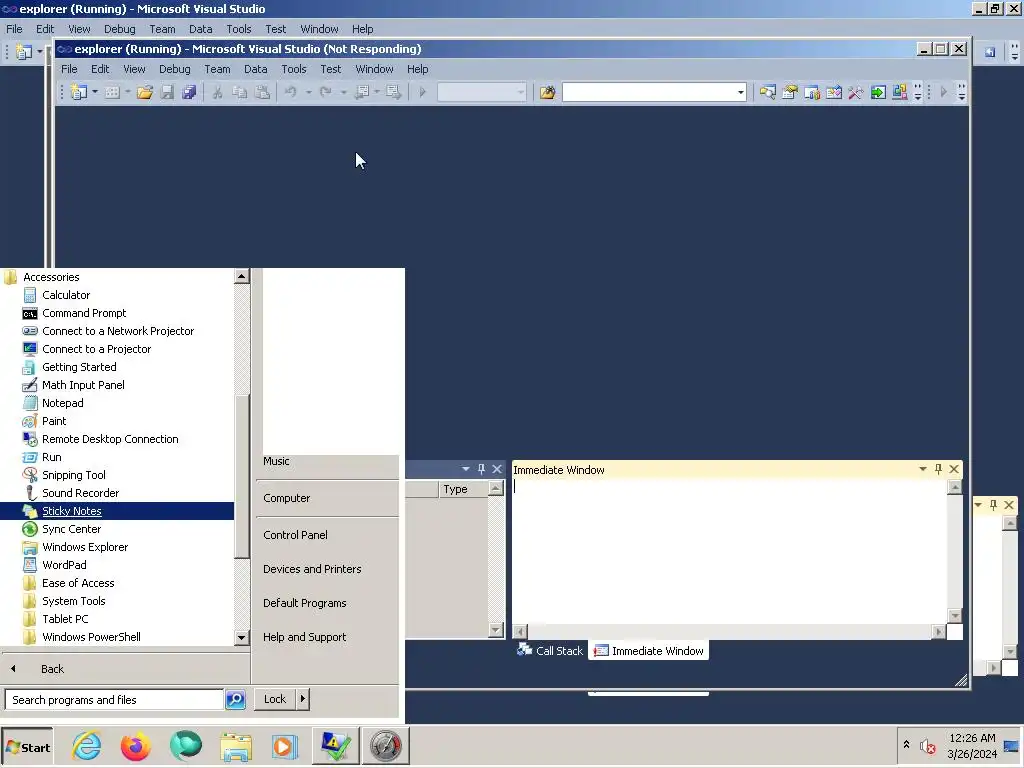The width and height of the screenshot is (1024, 768).
Task: Open Help and Support
Action: click(x=304, y=637)
